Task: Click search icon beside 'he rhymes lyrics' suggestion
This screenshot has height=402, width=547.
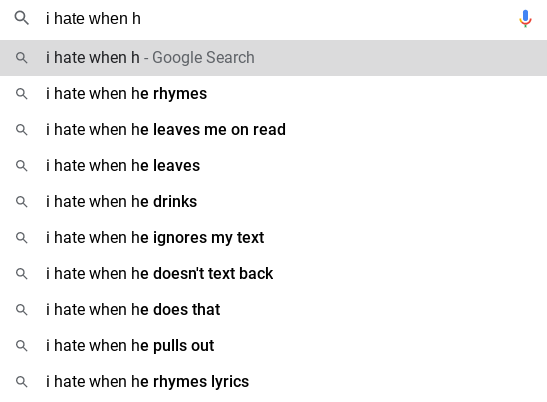Action: click(x=22, y=381)
